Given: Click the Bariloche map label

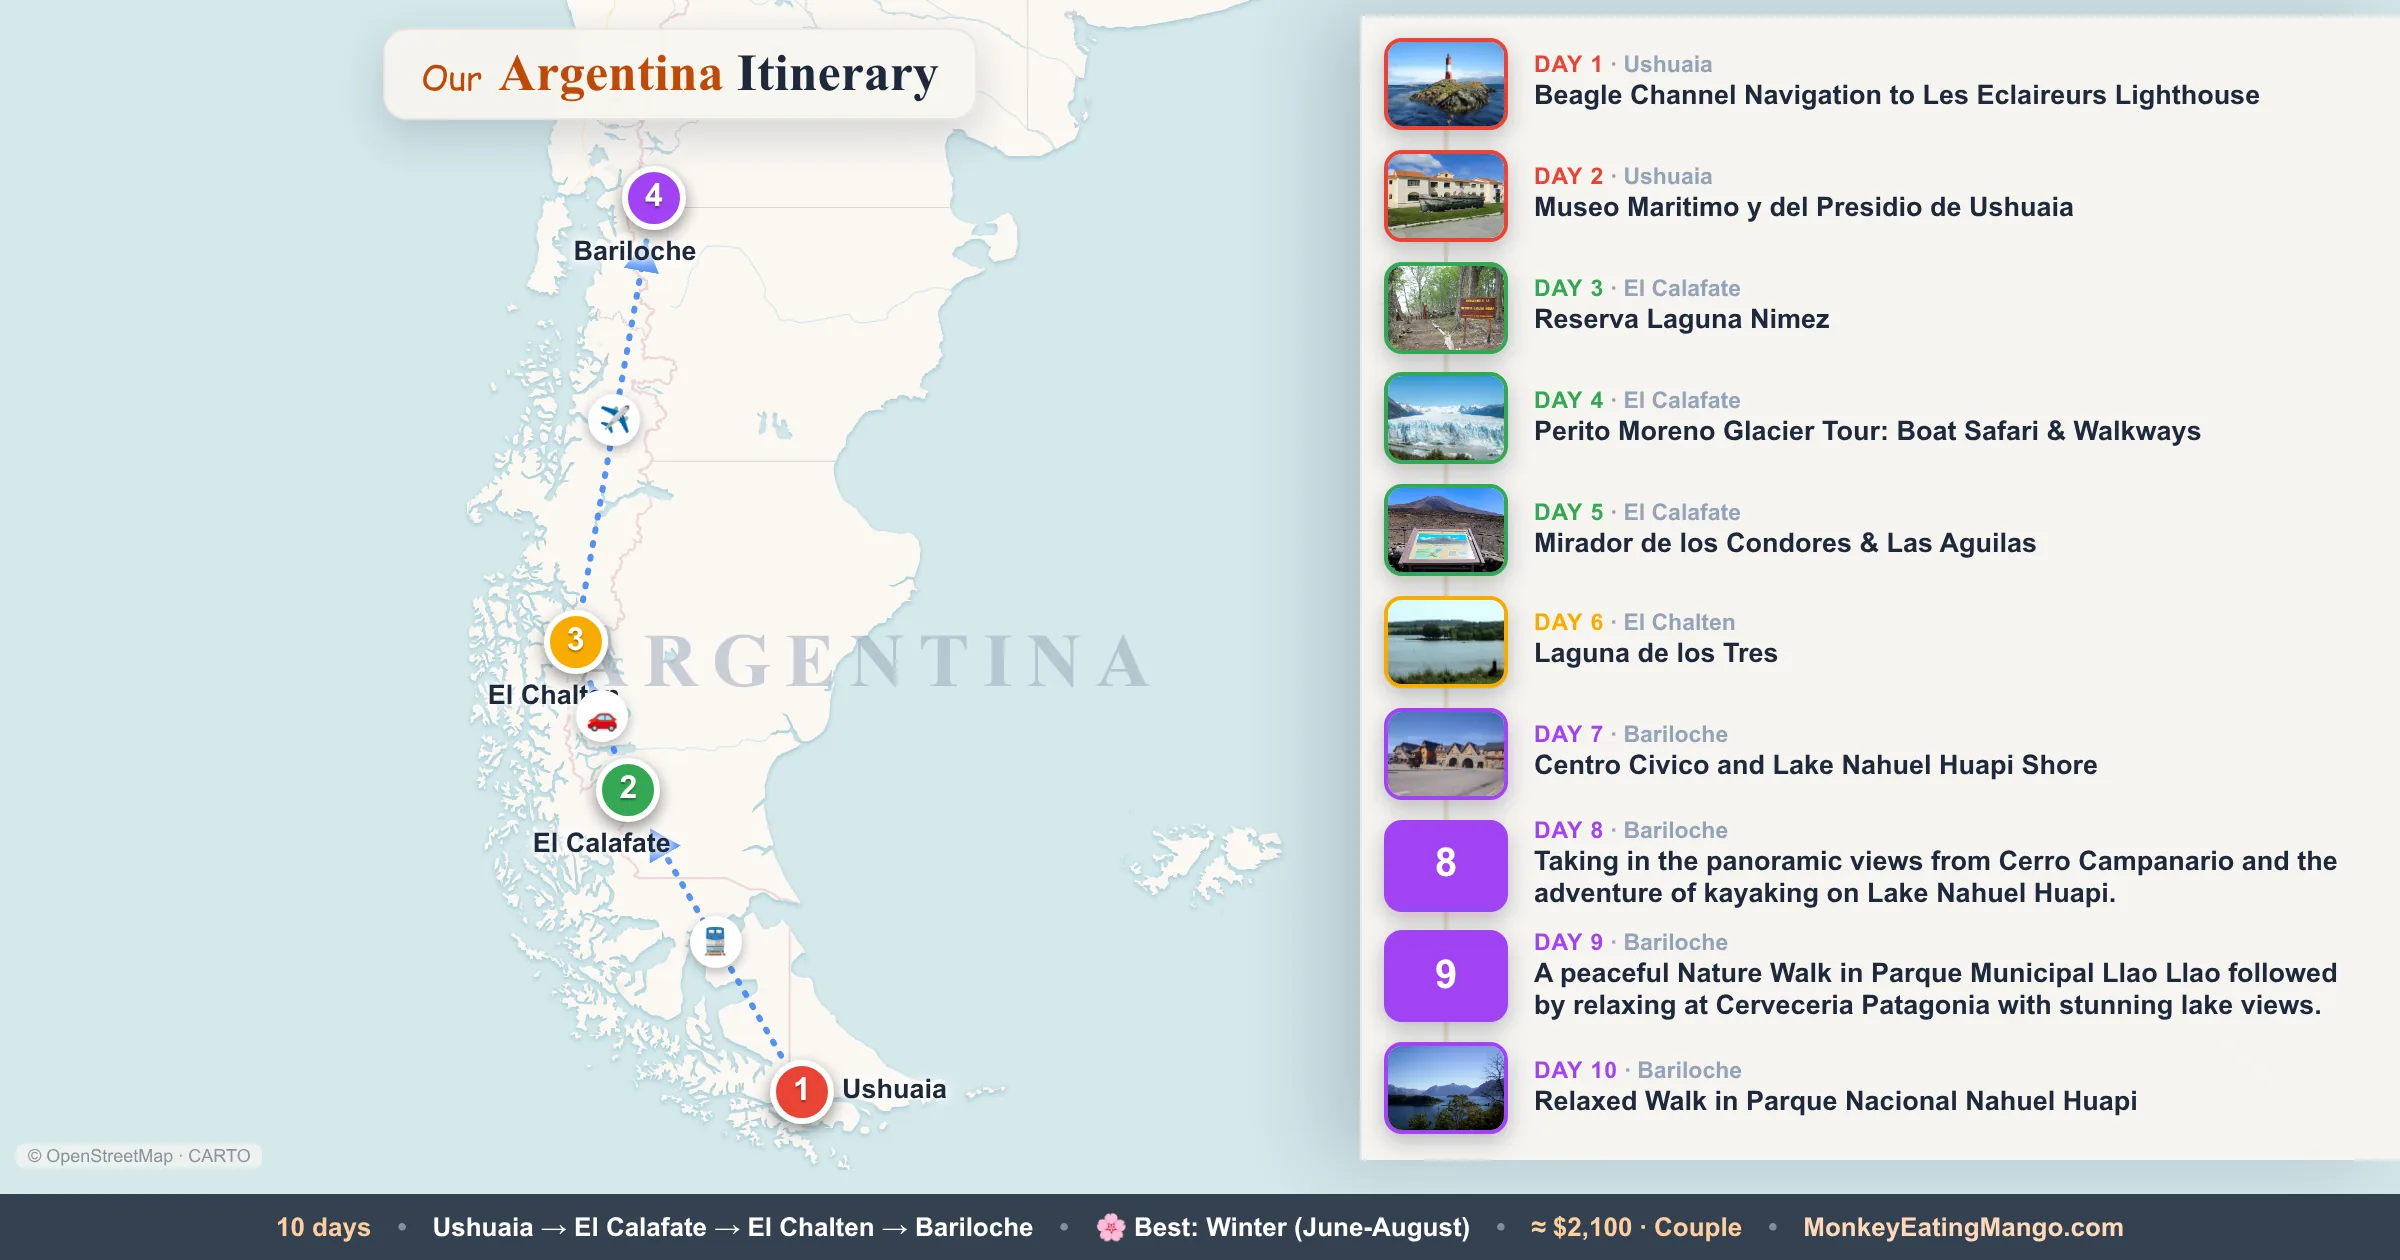Looking at the screenshot, I should [x=634, y=251].
